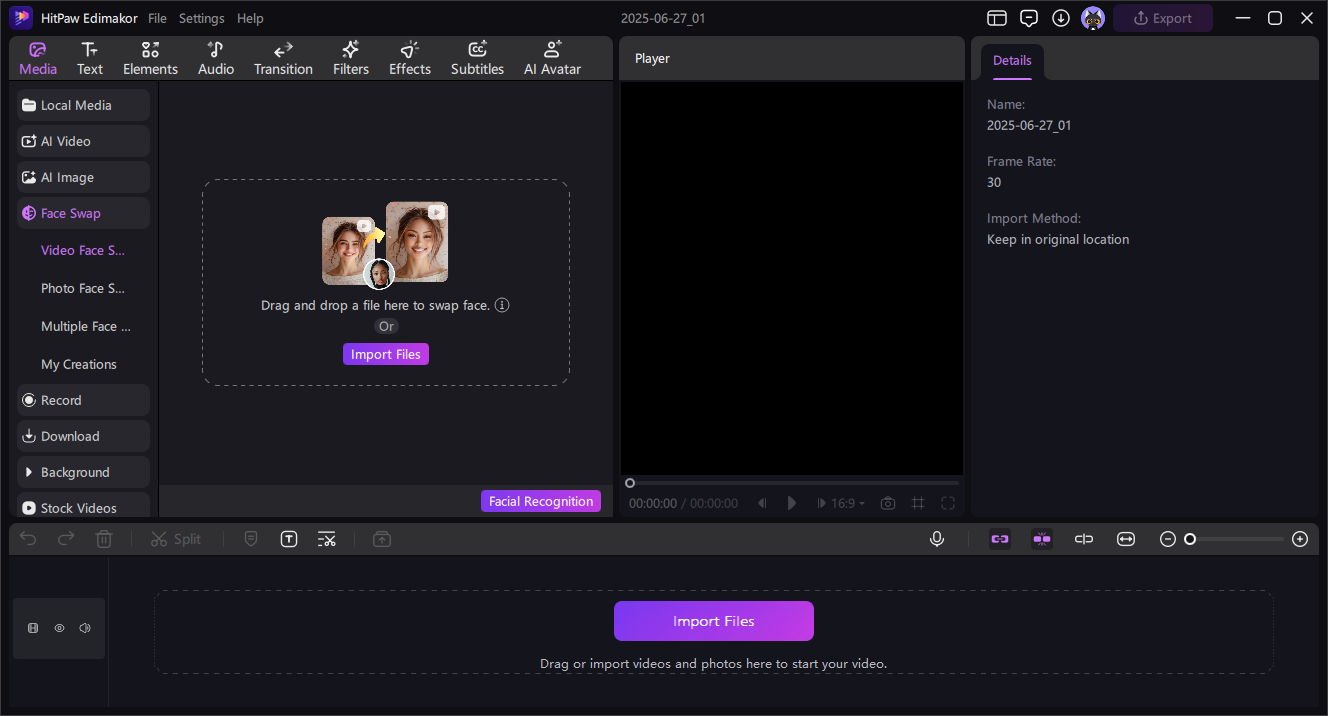The width and height of the screenshot is (1328, 716).
Task: Click the text T icon in timeline toolbar
Action: point(289,539)
